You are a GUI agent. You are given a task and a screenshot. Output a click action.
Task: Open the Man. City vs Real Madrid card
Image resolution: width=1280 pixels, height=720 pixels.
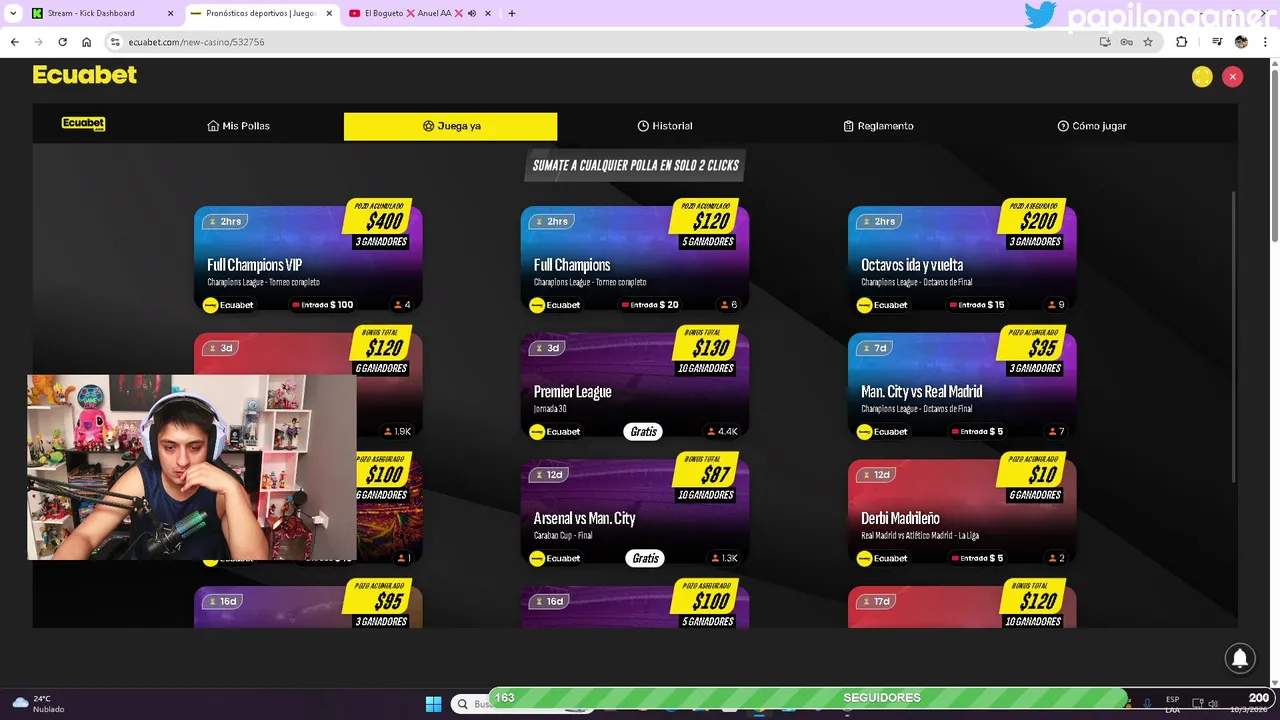(962, 387)
